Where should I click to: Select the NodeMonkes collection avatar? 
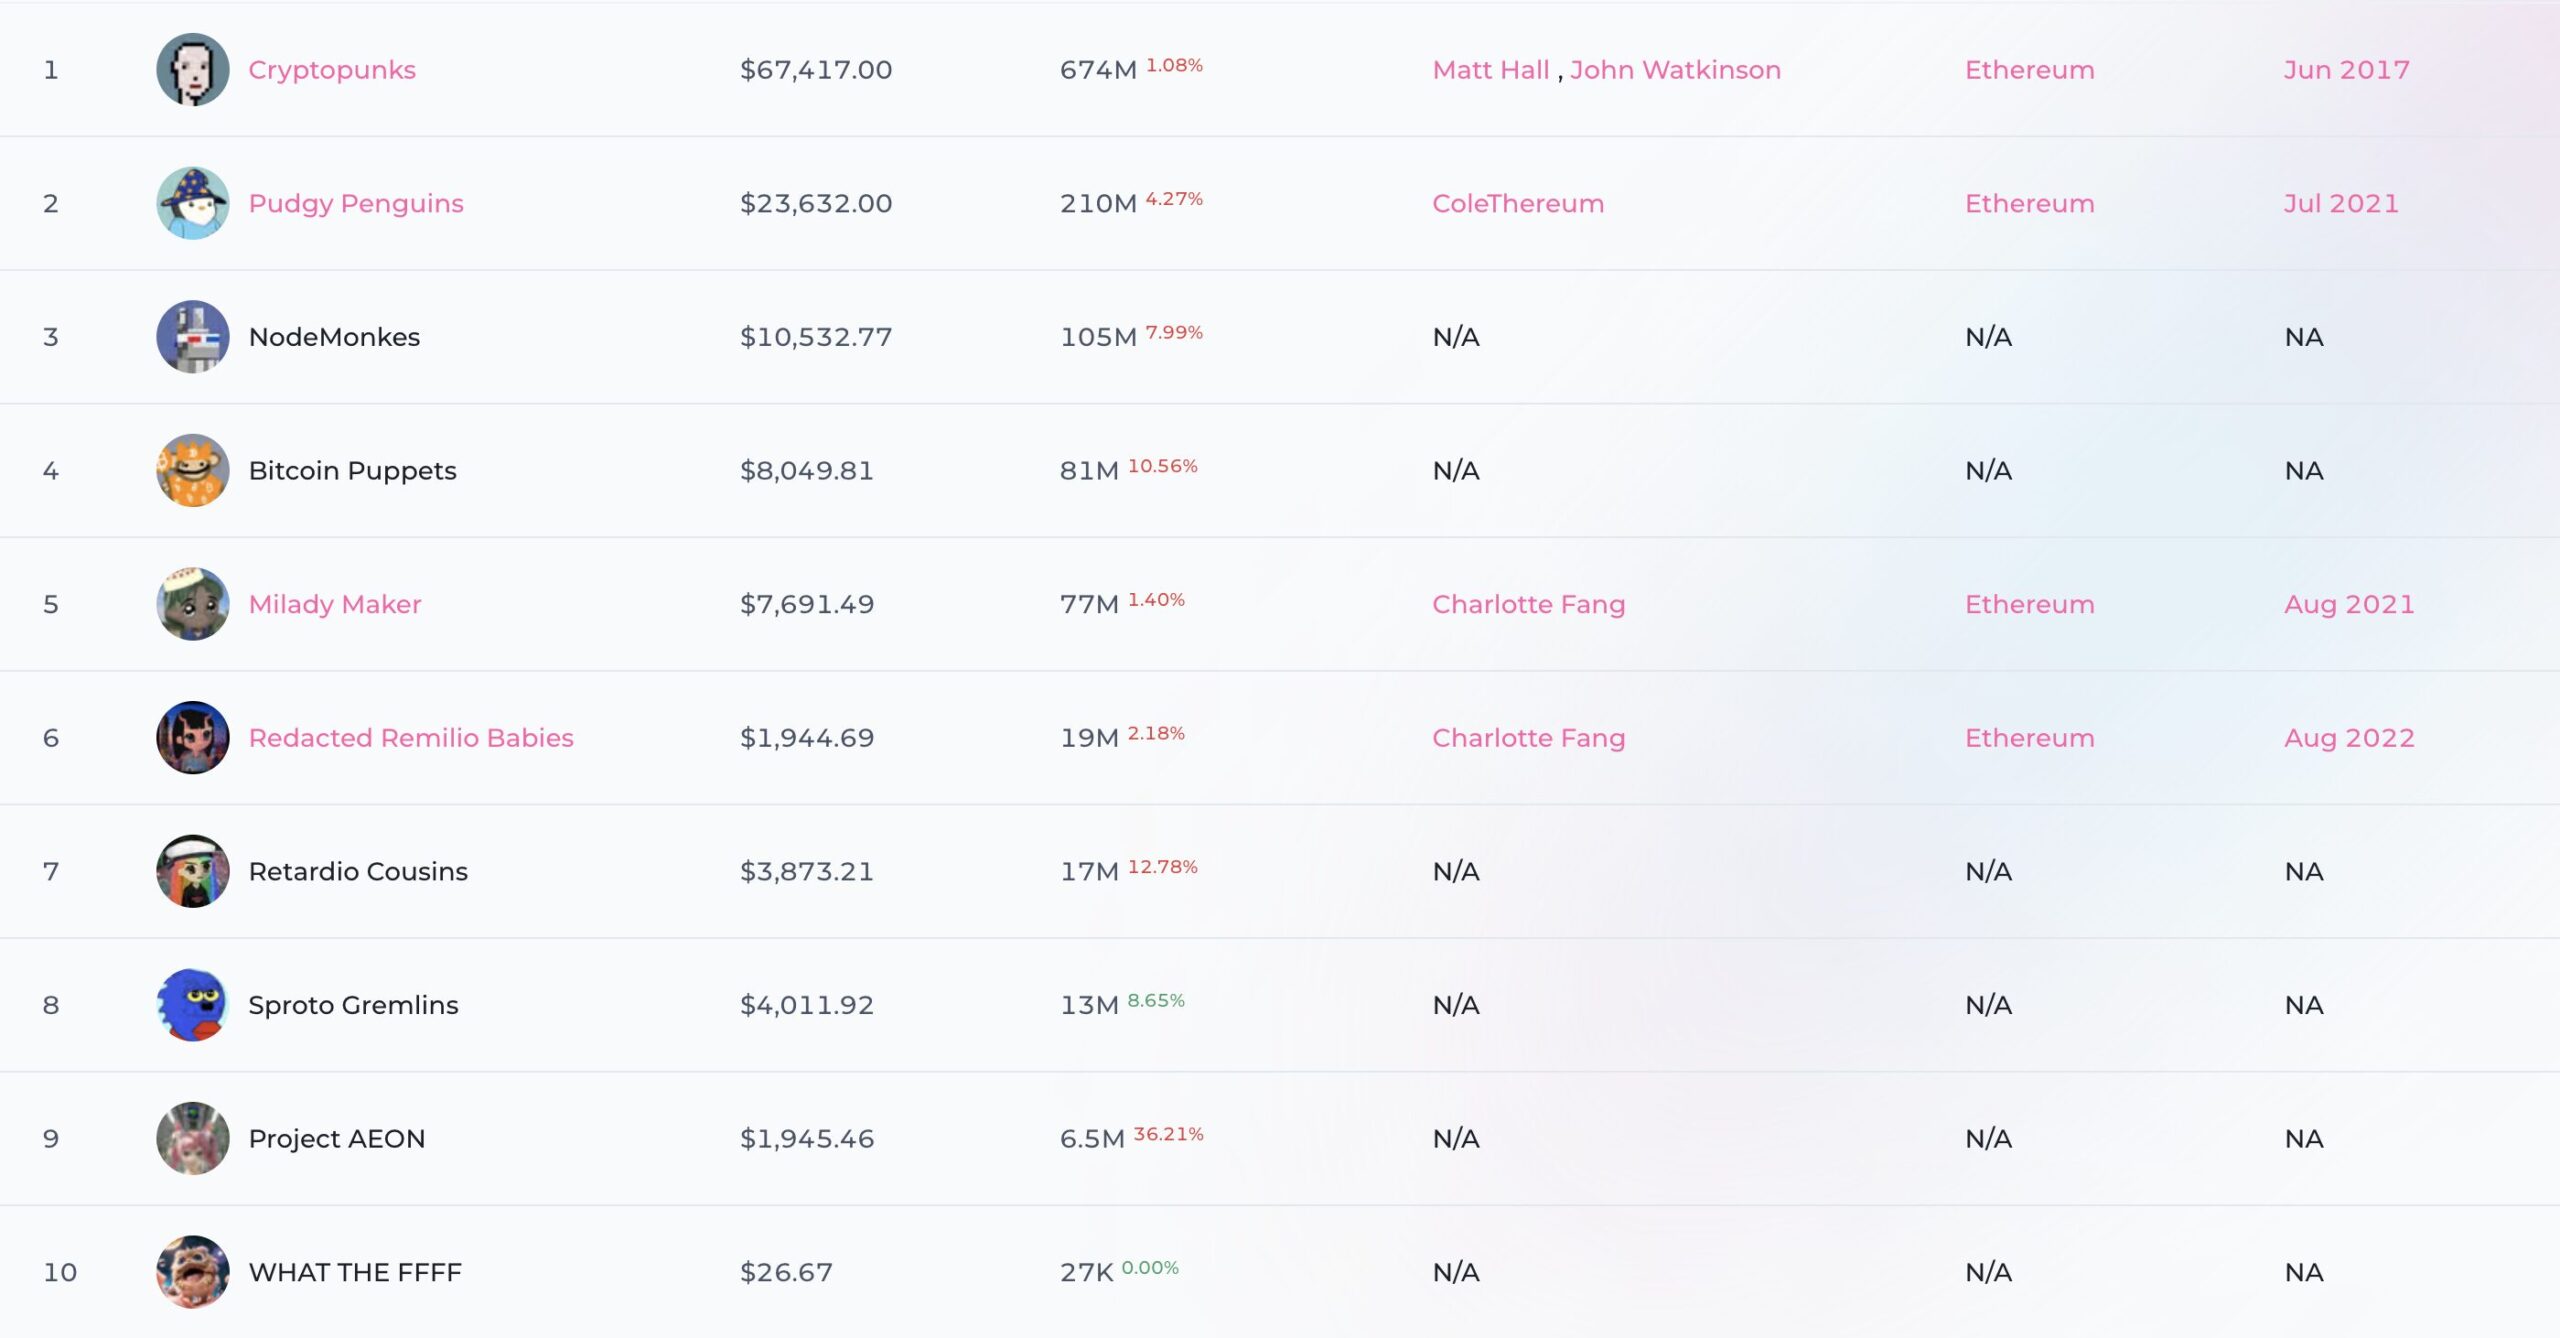coord(193,337)
